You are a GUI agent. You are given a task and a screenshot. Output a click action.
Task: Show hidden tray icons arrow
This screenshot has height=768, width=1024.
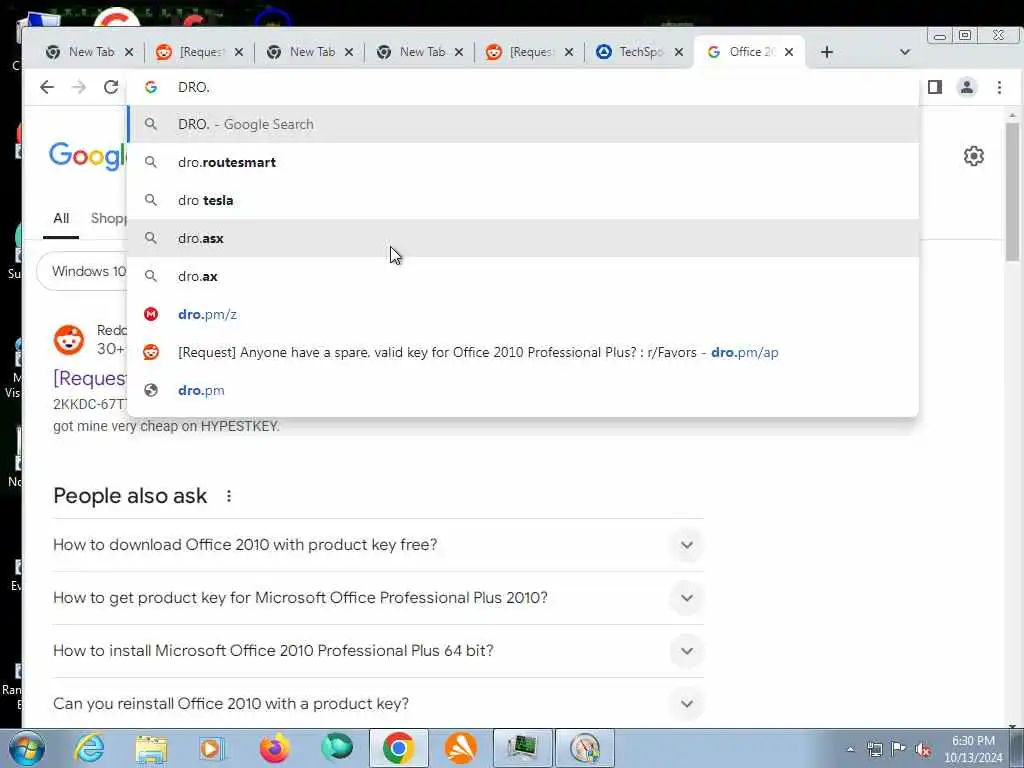click(x=850, y=750)
